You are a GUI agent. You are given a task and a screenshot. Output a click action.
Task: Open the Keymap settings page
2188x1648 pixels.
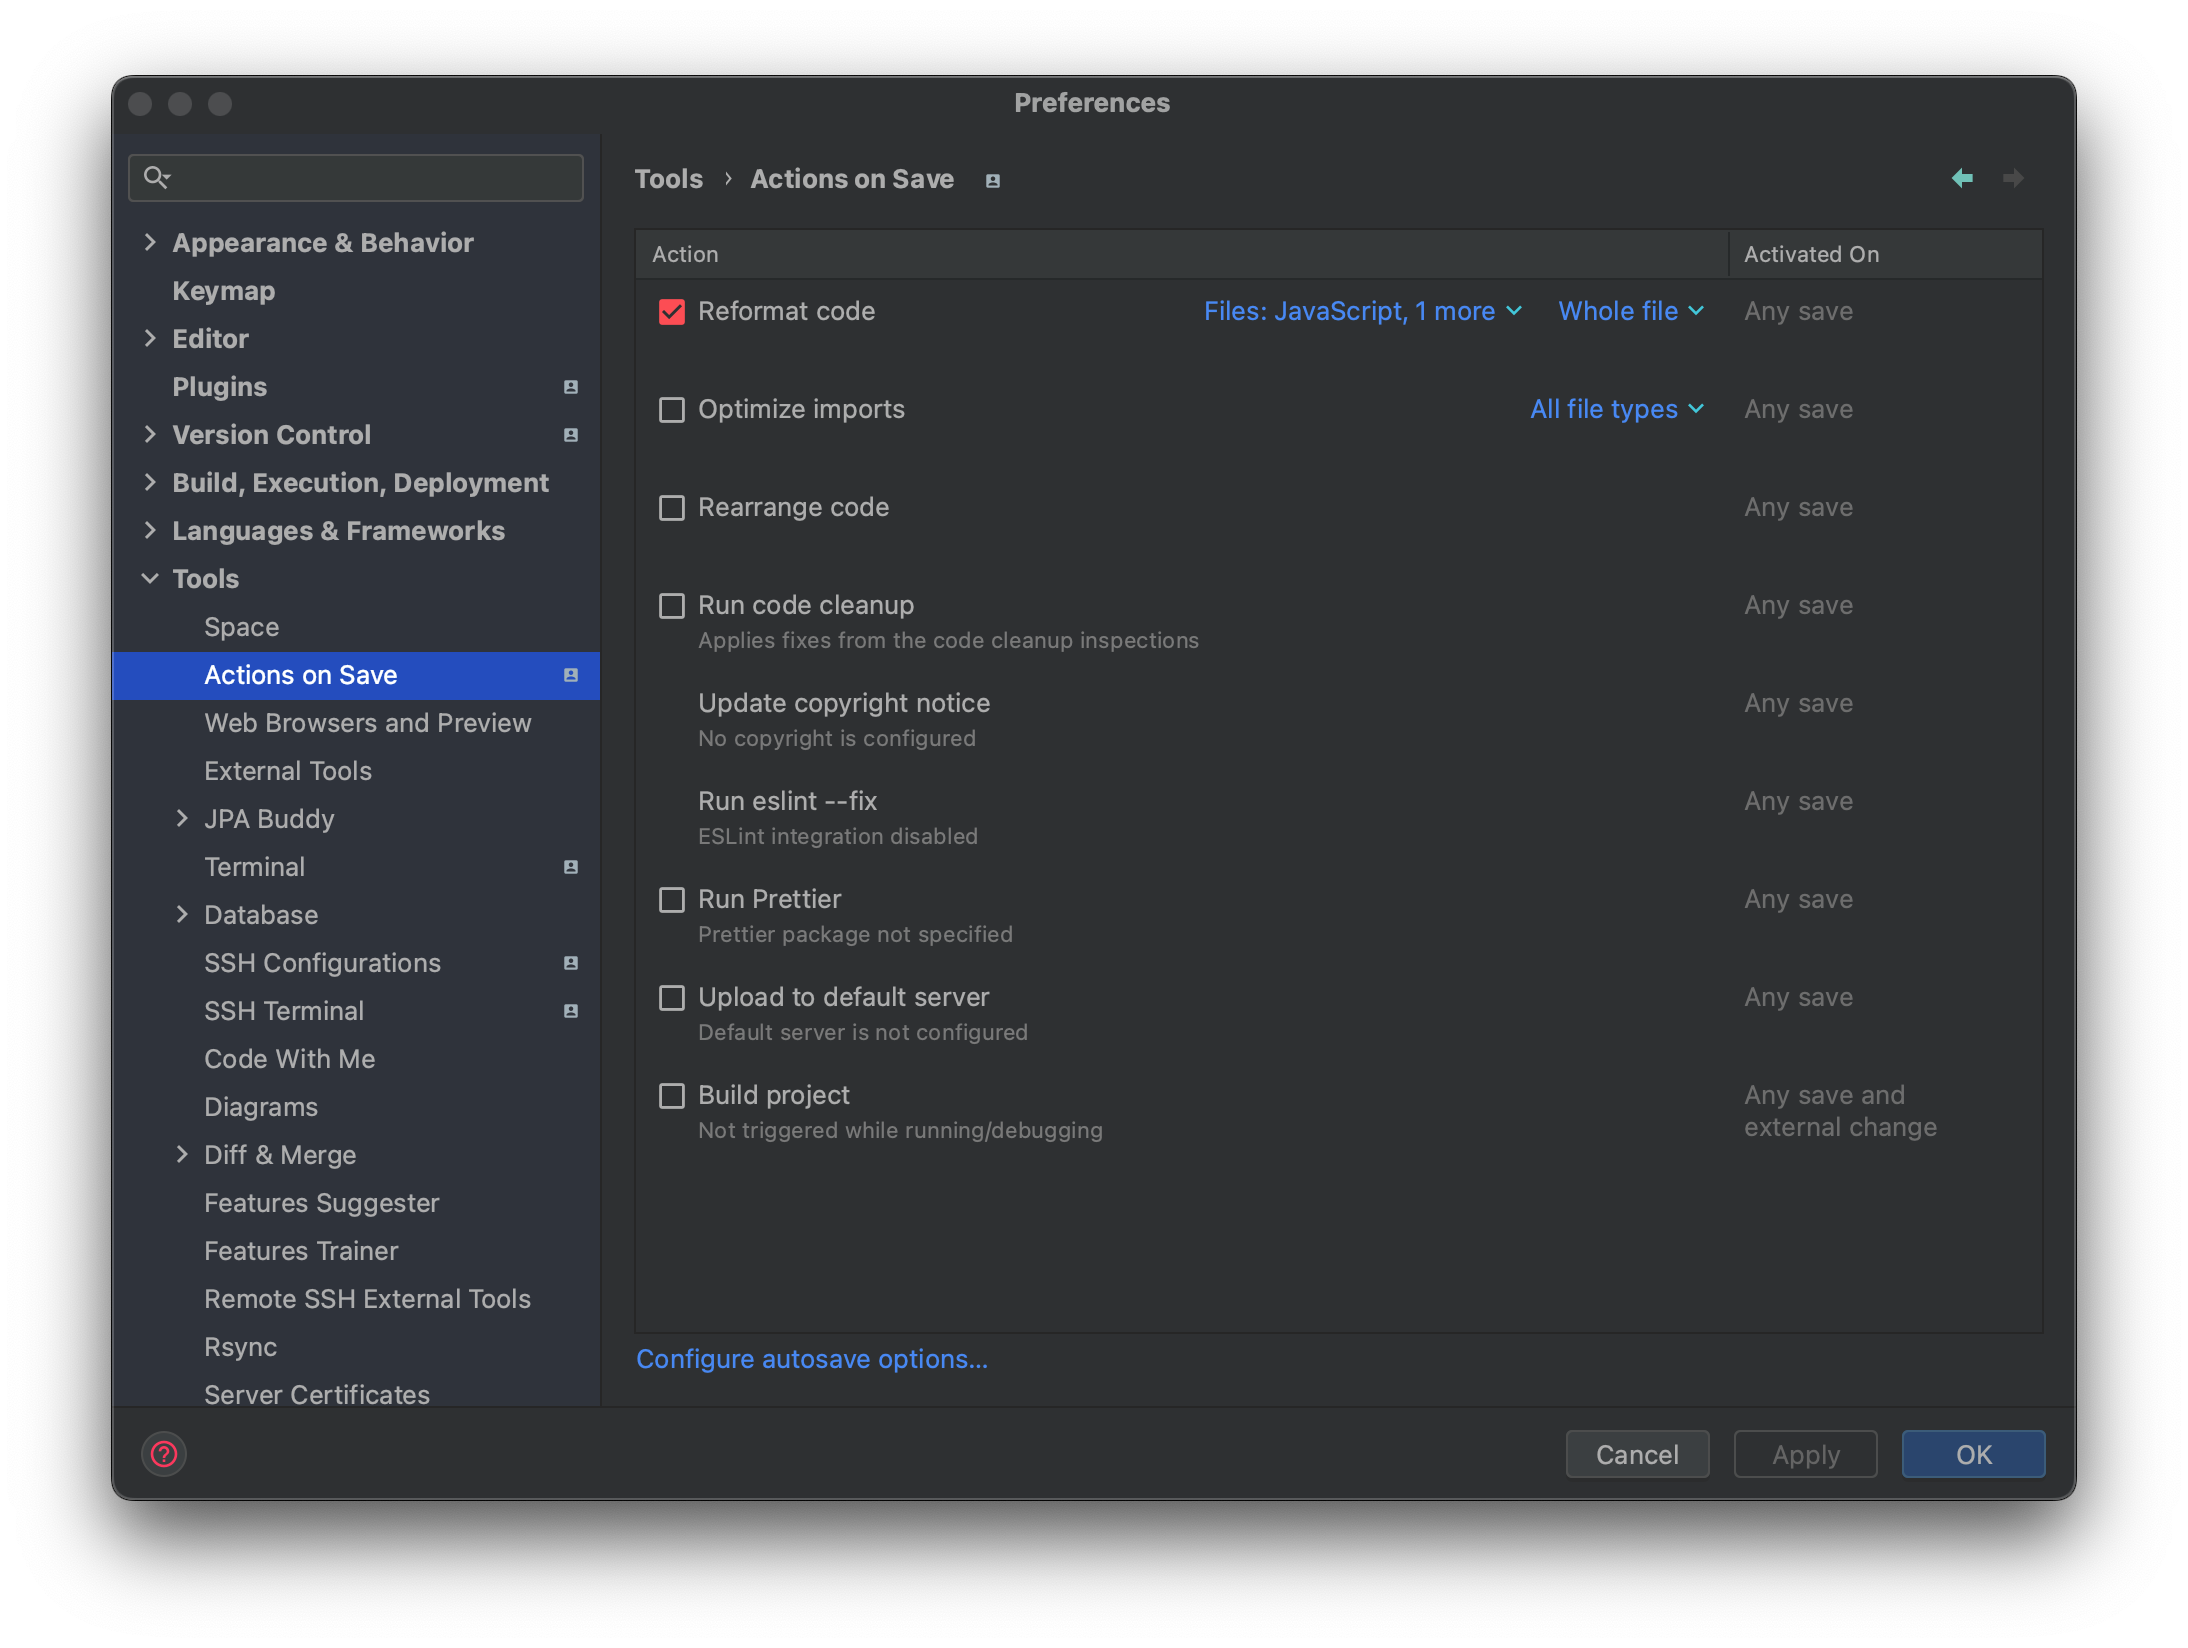223,291
